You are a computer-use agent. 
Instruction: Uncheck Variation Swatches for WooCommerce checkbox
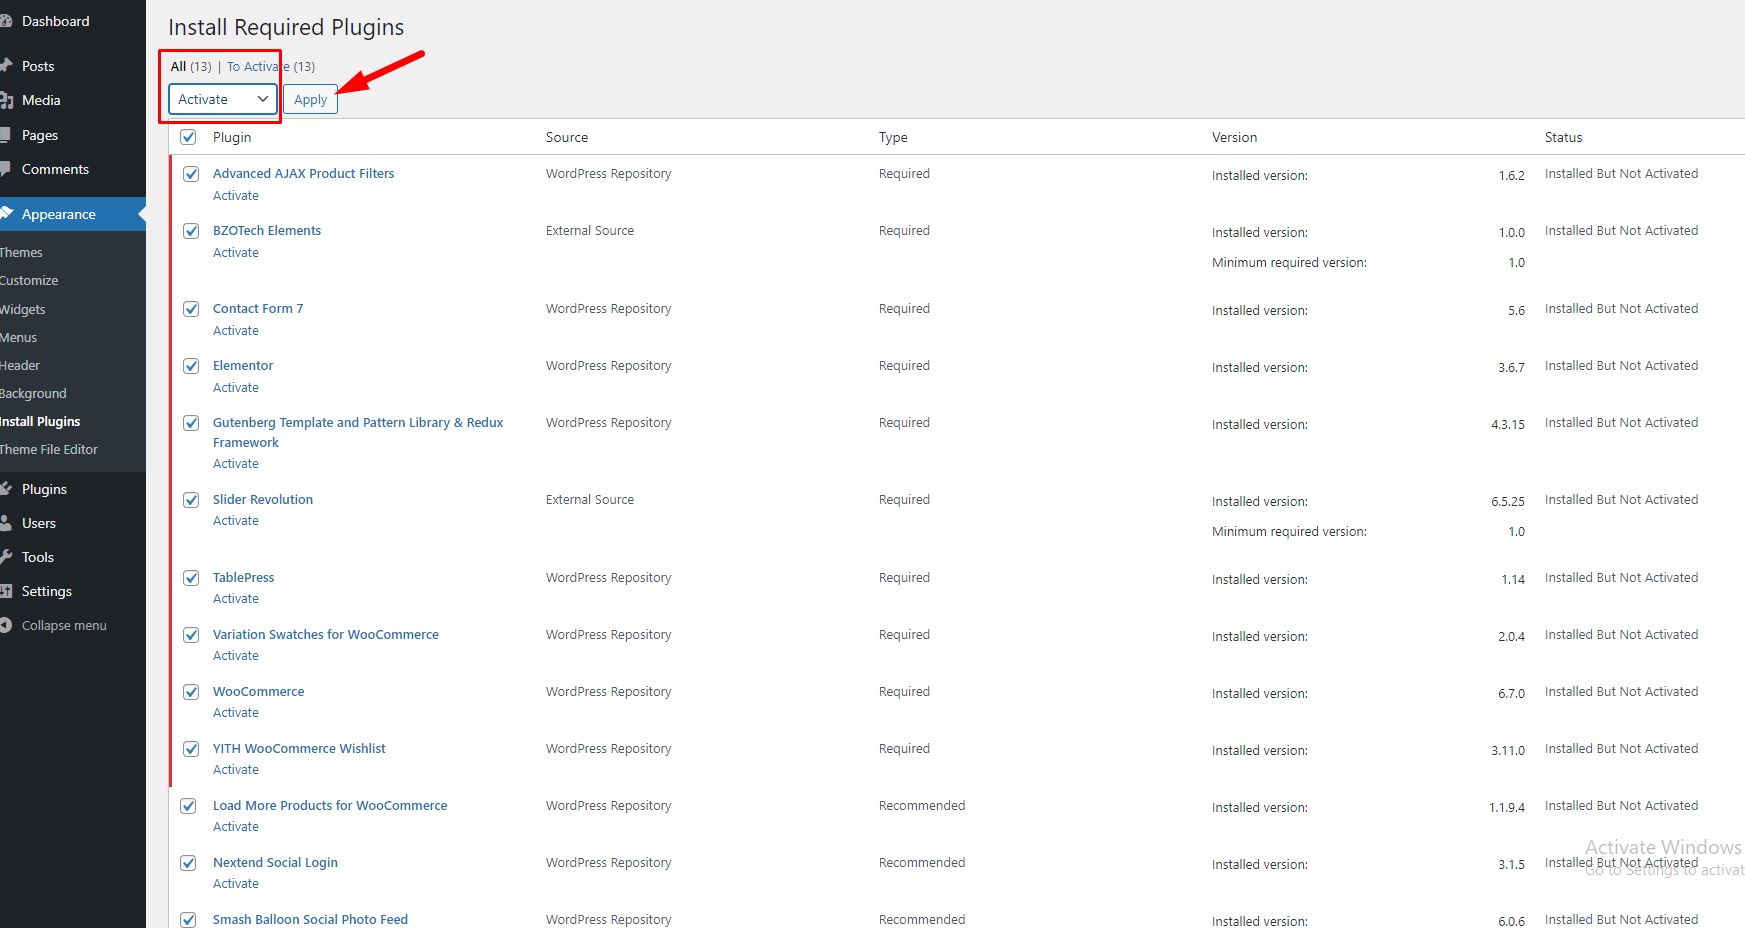coord(191,635)
